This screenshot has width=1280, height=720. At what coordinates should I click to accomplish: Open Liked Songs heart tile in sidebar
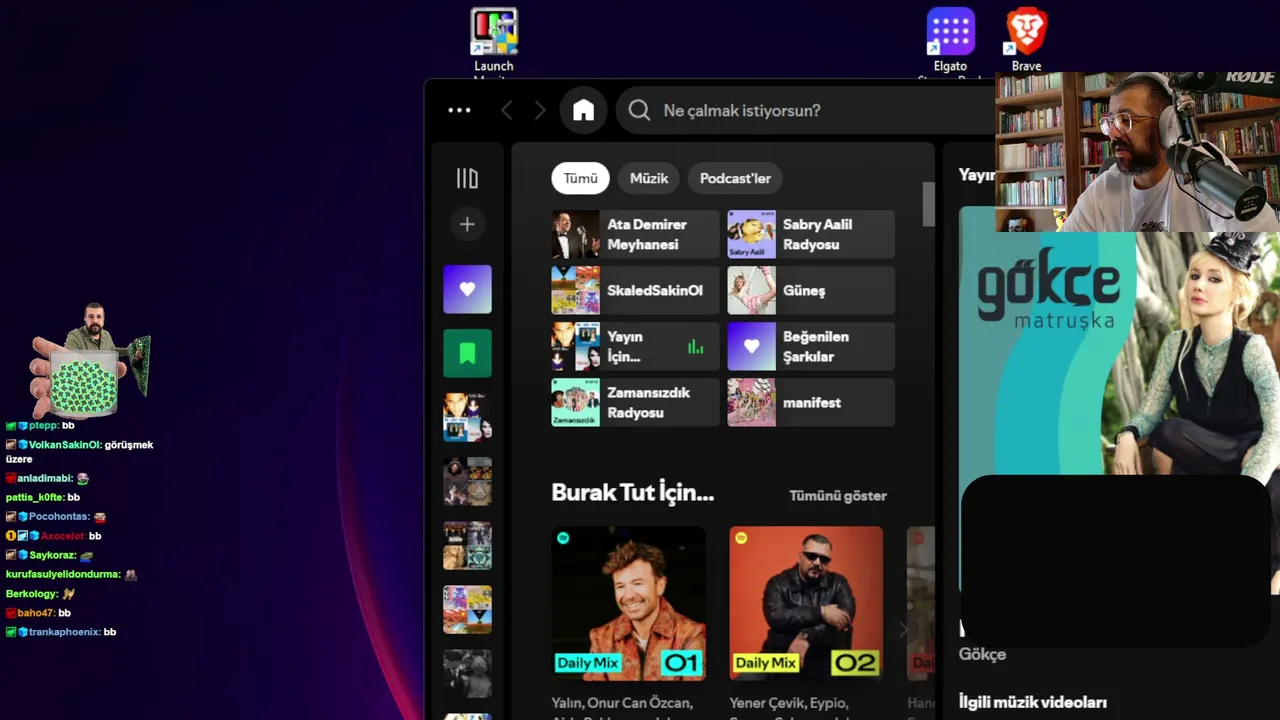tap(467, 289)
